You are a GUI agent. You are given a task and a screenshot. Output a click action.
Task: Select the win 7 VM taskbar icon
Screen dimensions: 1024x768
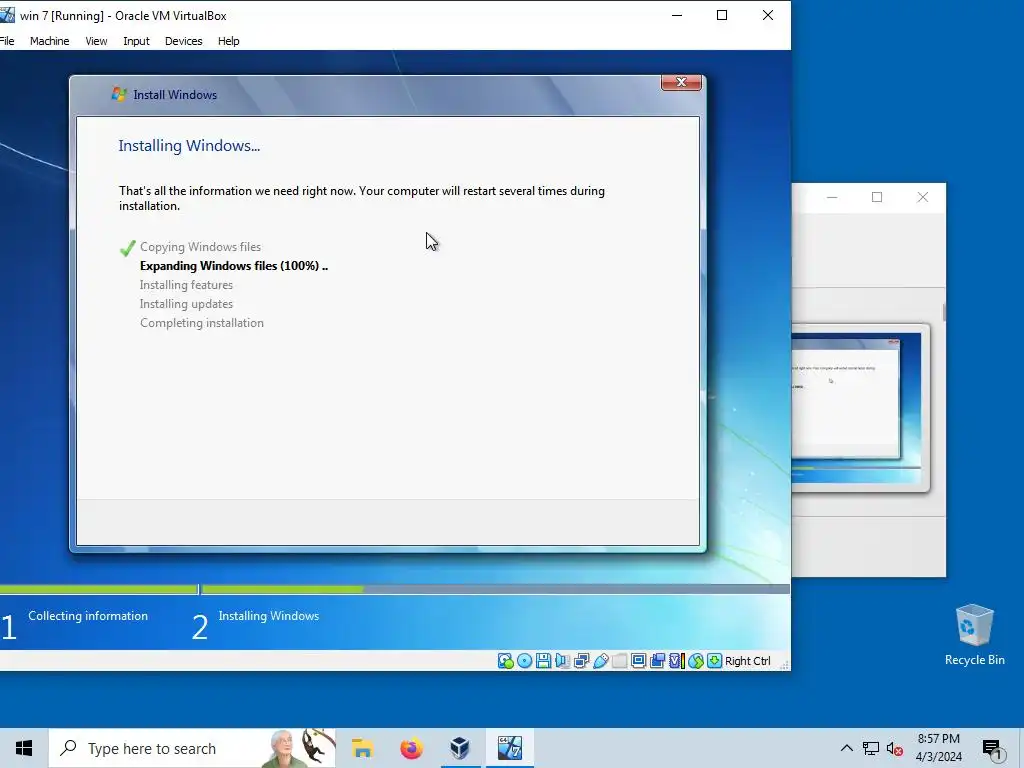[509, 748]
